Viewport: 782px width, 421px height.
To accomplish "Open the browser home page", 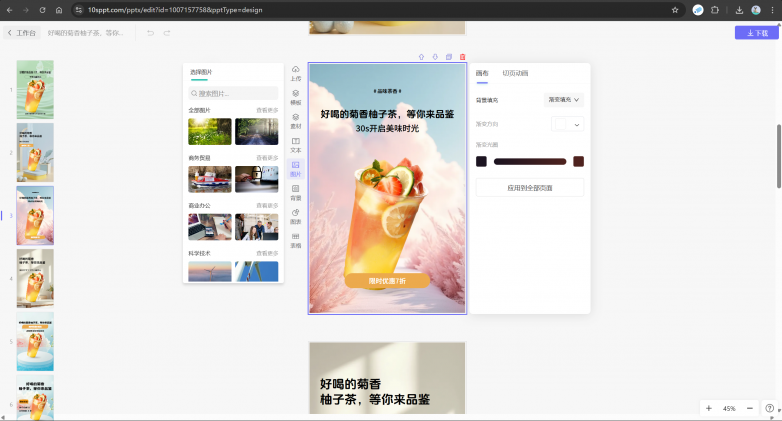I will (x=59, y=10).
